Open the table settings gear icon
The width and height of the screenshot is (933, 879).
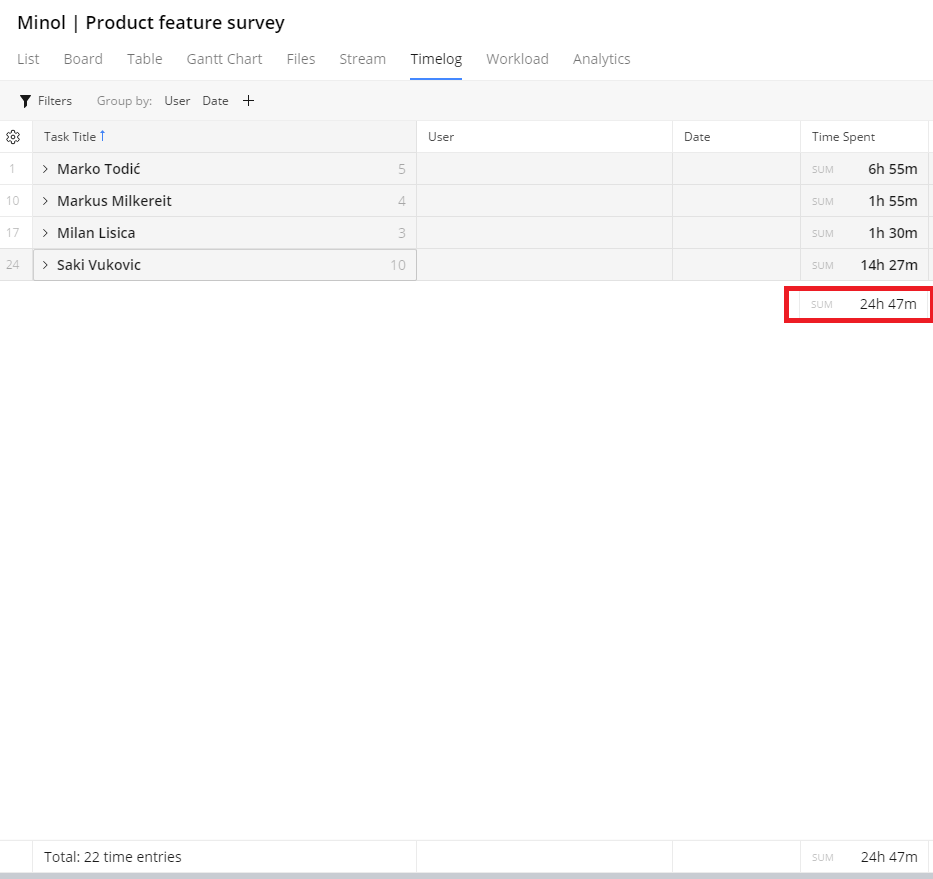click(13, 137)
